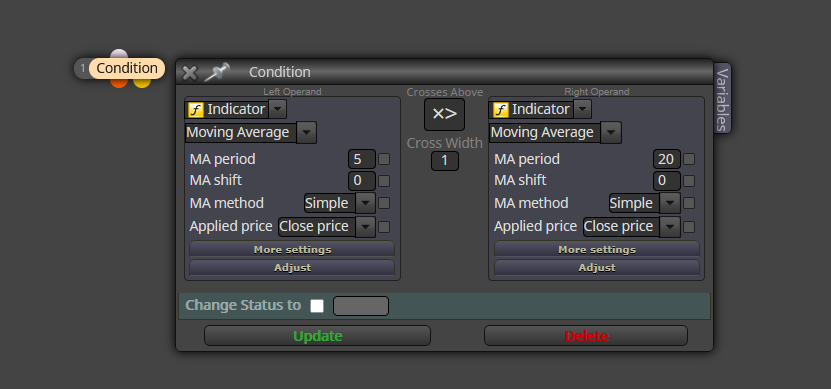
Task: Click the Cross Width label
Action: tap(445, 143)
